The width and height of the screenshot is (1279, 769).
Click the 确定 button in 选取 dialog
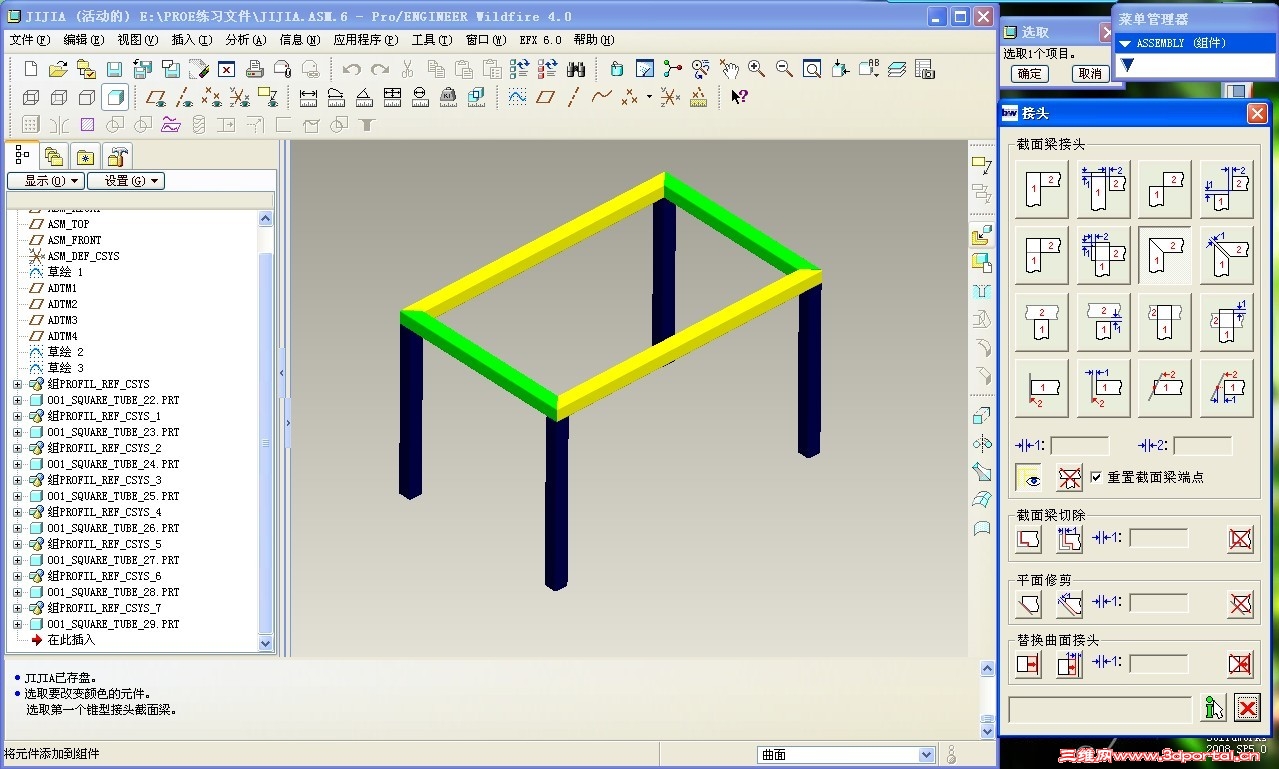(1030, 74)
